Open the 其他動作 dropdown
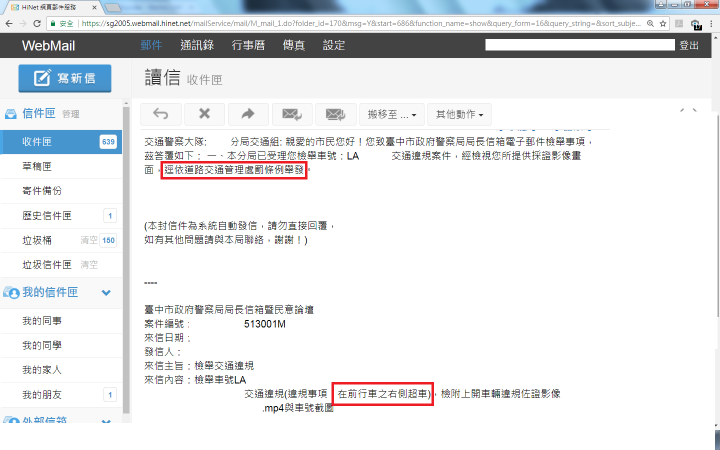Viewport: 720px width, 450px height. tap(459, 114)
